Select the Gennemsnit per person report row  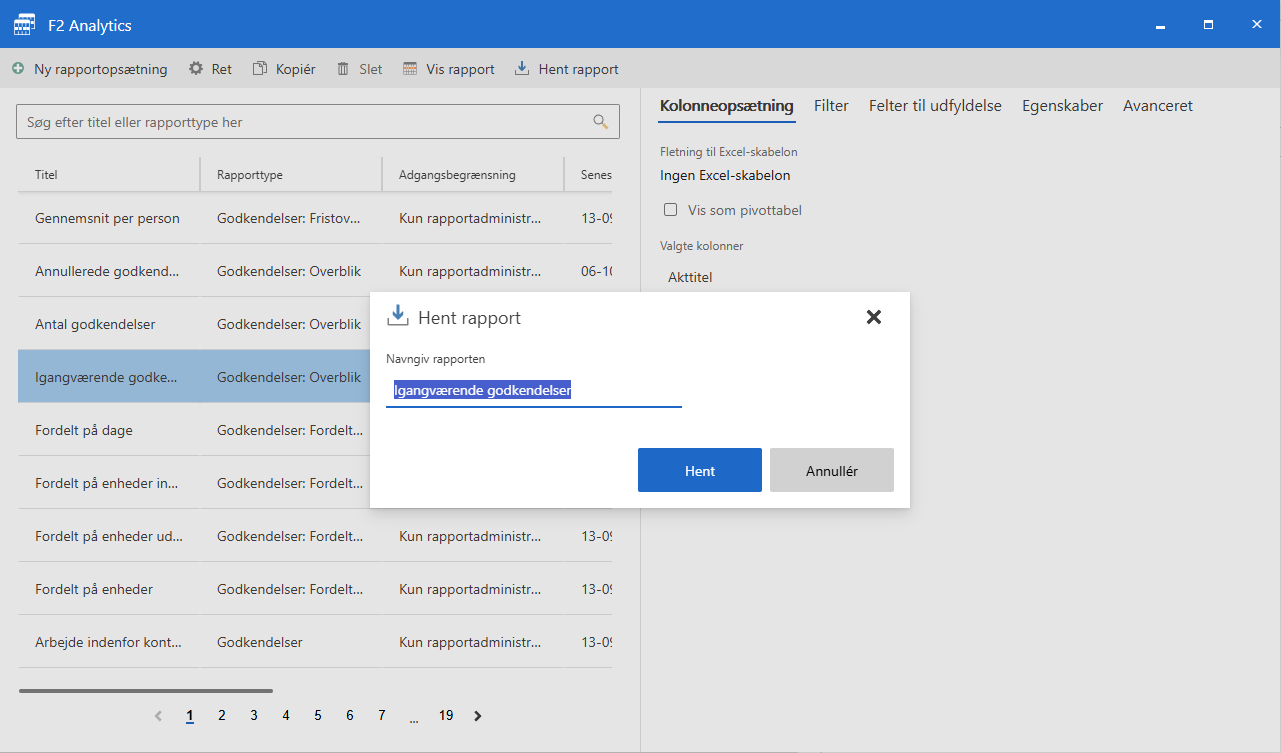pos(107,218)
